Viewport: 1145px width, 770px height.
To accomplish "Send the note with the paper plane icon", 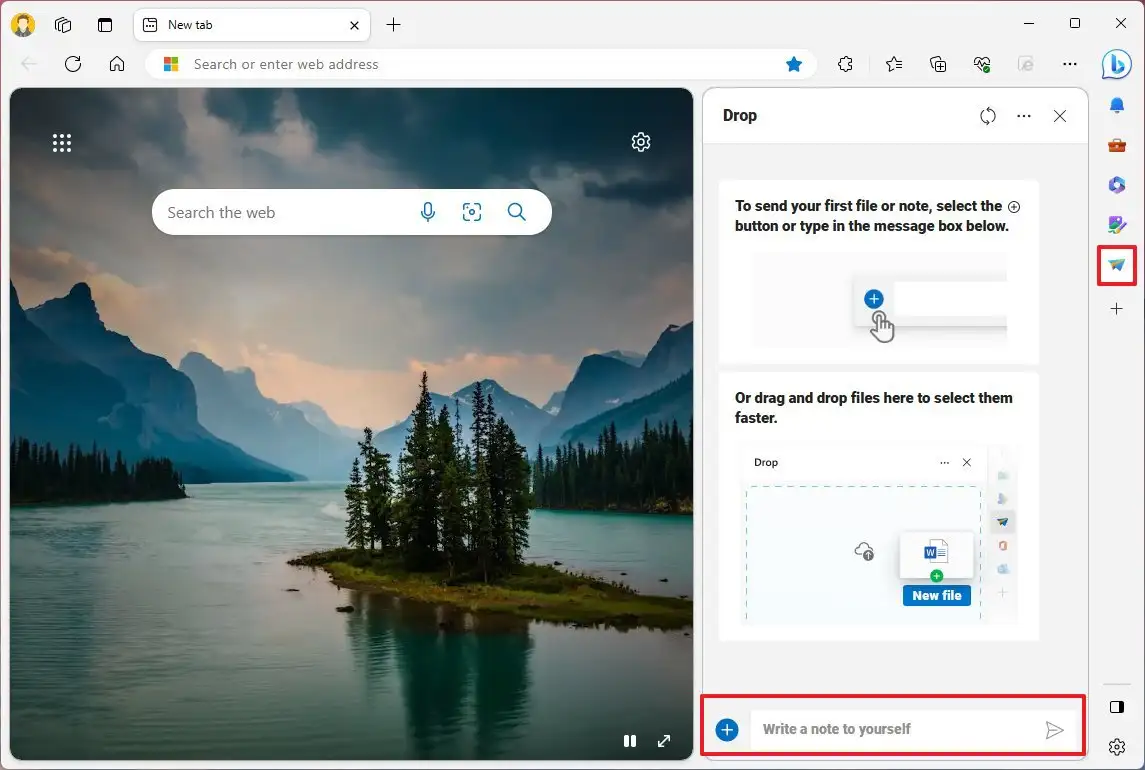I will 1055,729.
